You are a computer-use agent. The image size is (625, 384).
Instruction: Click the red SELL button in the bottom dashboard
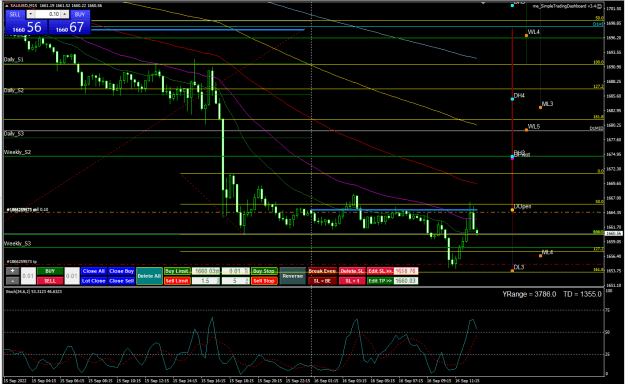coord(50,281)
